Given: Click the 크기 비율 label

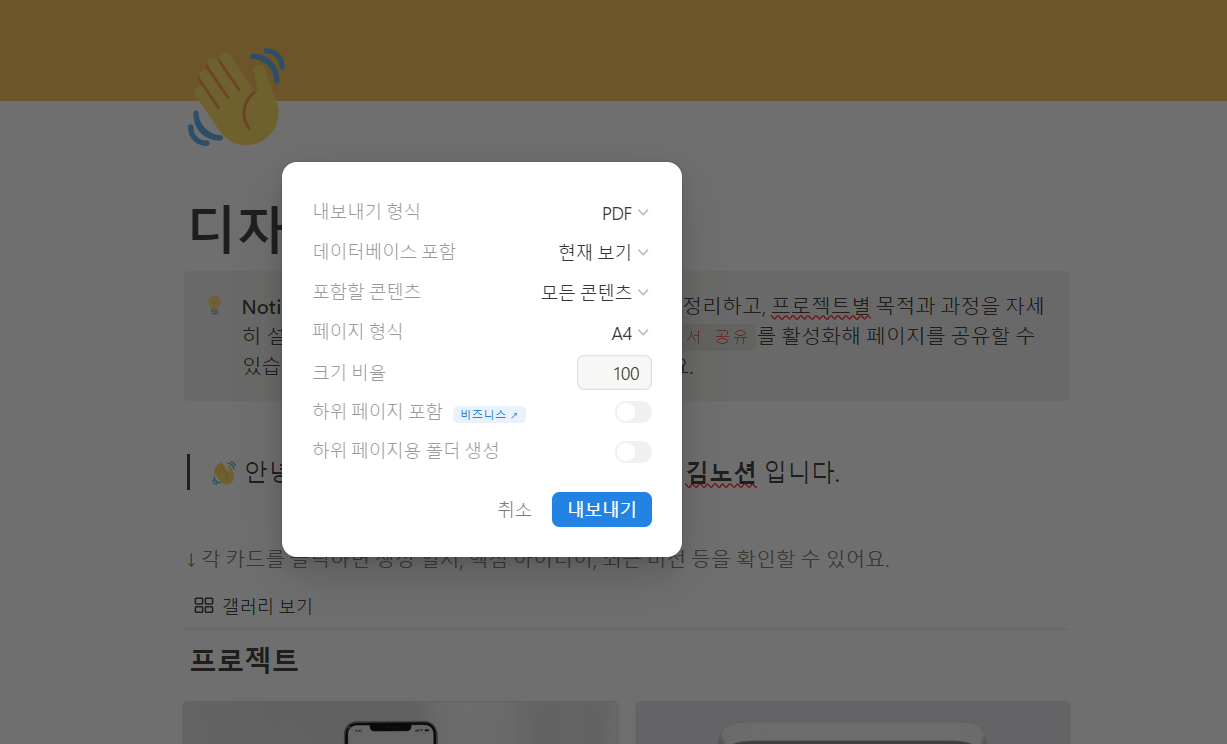Looking at the screenshot, I should [349, 372].
